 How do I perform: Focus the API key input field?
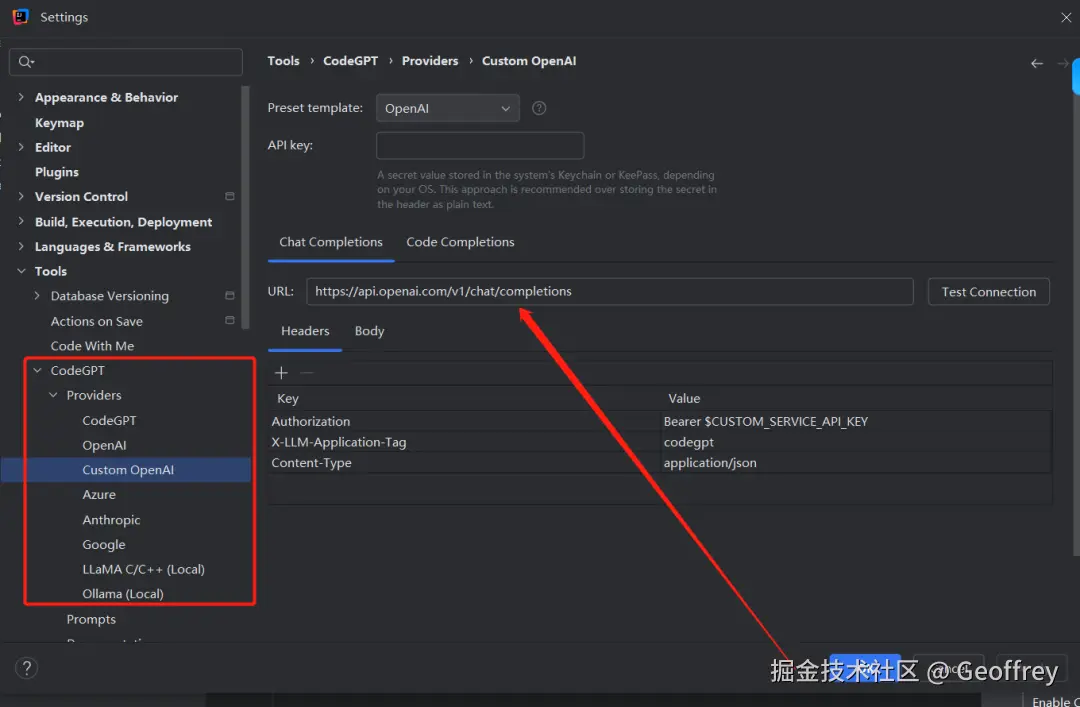click(x=480, y=145)
